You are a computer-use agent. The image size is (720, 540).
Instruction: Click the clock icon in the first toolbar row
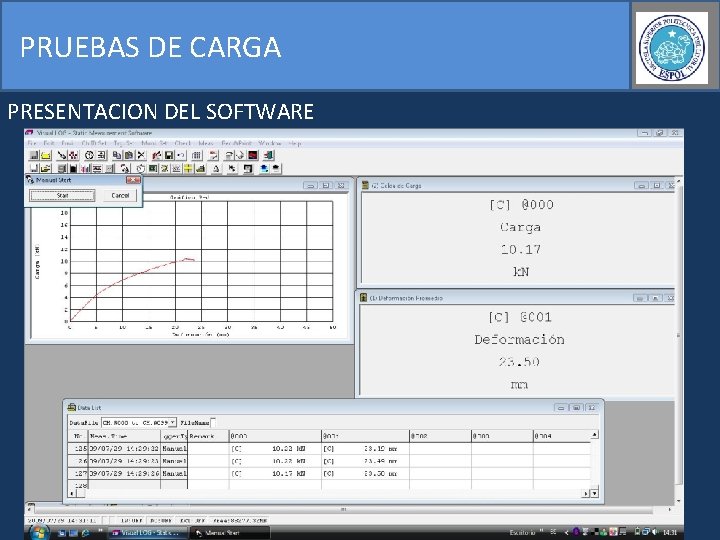pos(89,155)
